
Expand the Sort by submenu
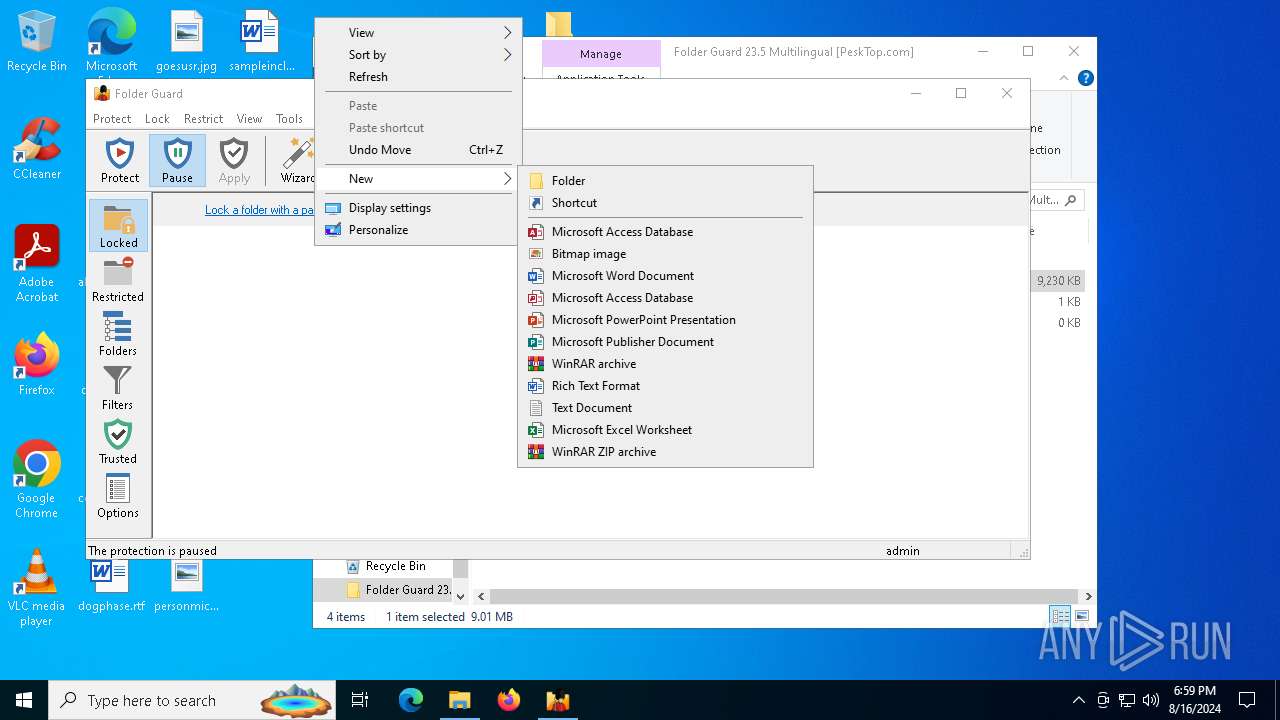click(418, 55)
